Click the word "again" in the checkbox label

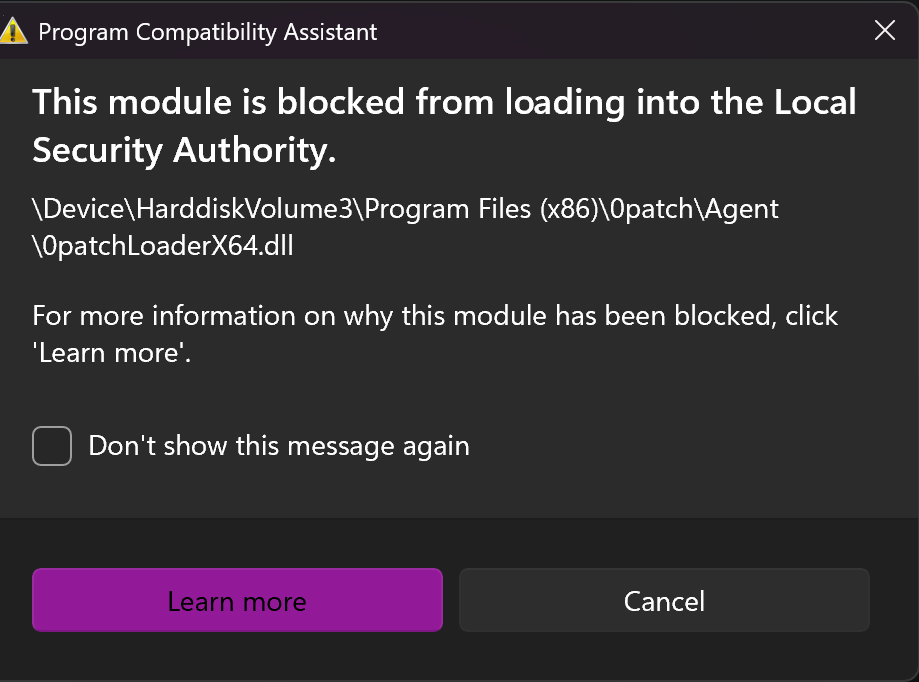tap(436, 446)
